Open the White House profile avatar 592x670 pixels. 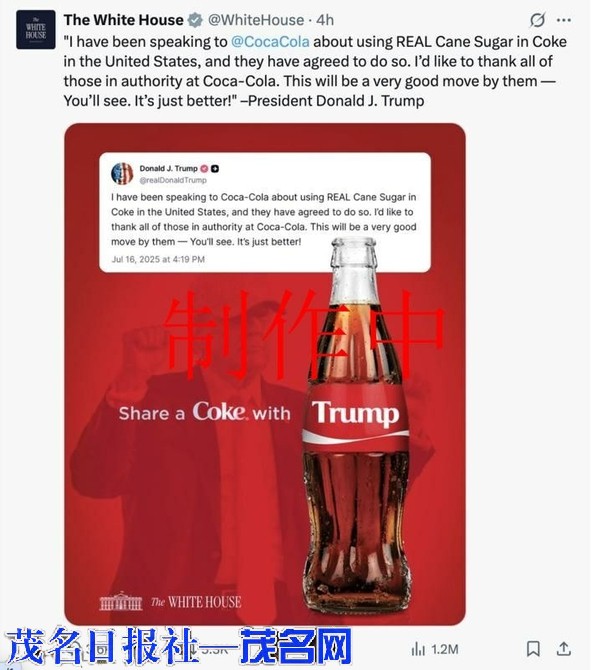pyautogui.click(x=36, y=30)
